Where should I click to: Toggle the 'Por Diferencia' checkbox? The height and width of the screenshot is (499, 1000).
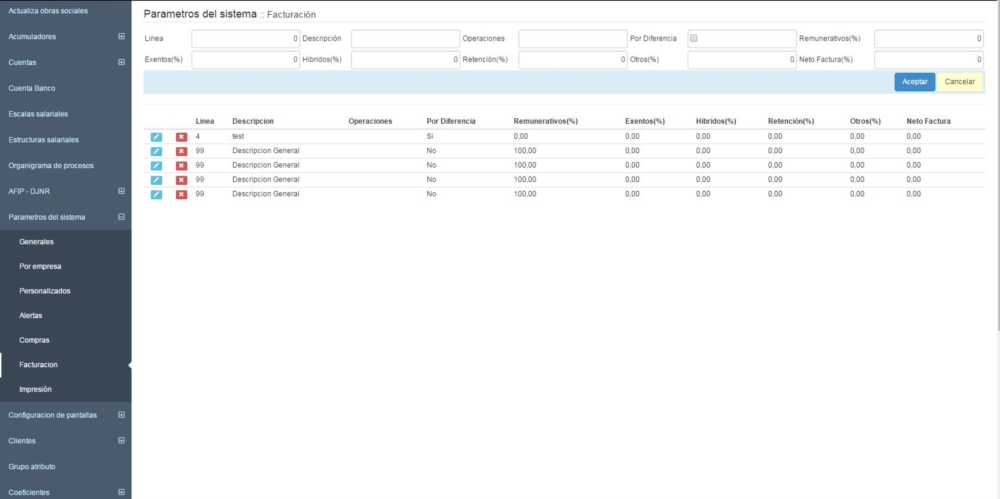(693, 38)
